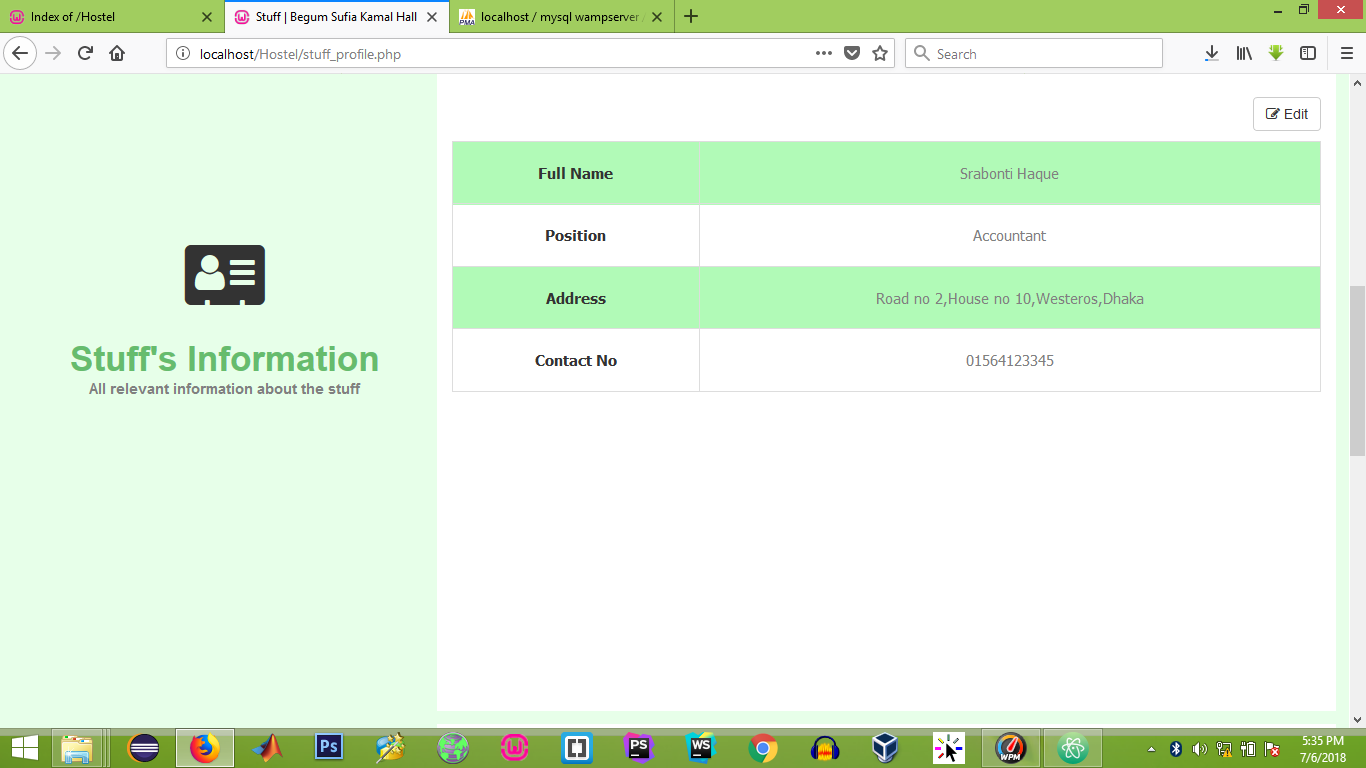Open Atom editor from the taskbar
This screenshot has width=1366, height=768.
click(x=1071, y=747)
